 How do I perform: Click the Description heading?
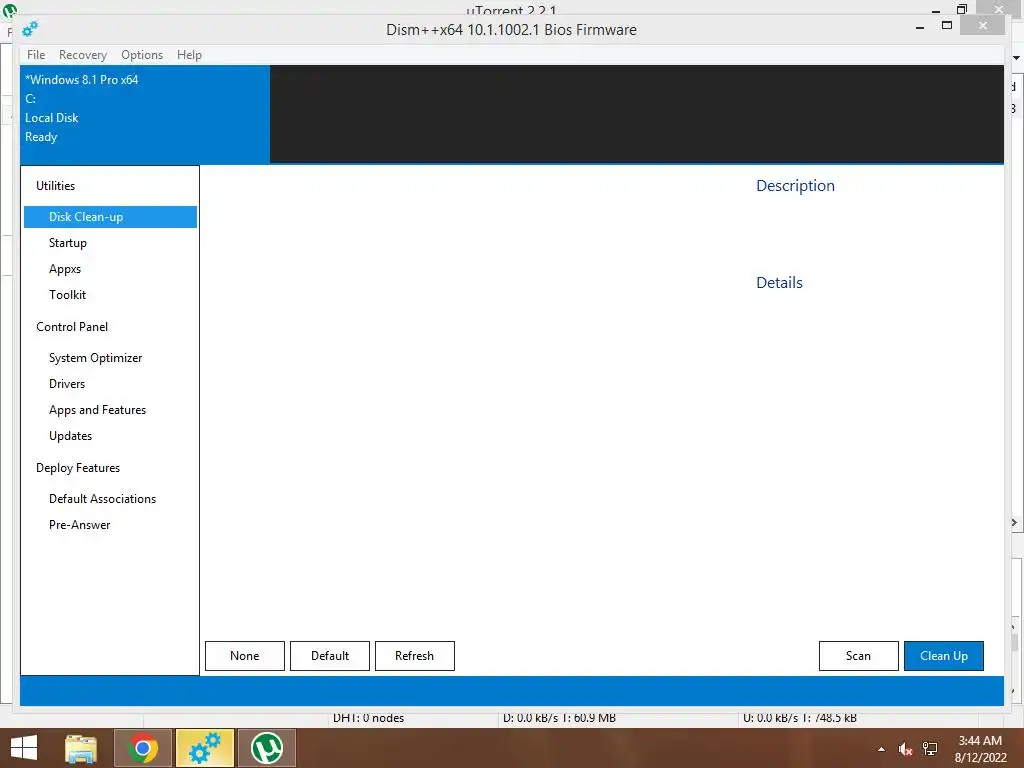tap(795, 185)
